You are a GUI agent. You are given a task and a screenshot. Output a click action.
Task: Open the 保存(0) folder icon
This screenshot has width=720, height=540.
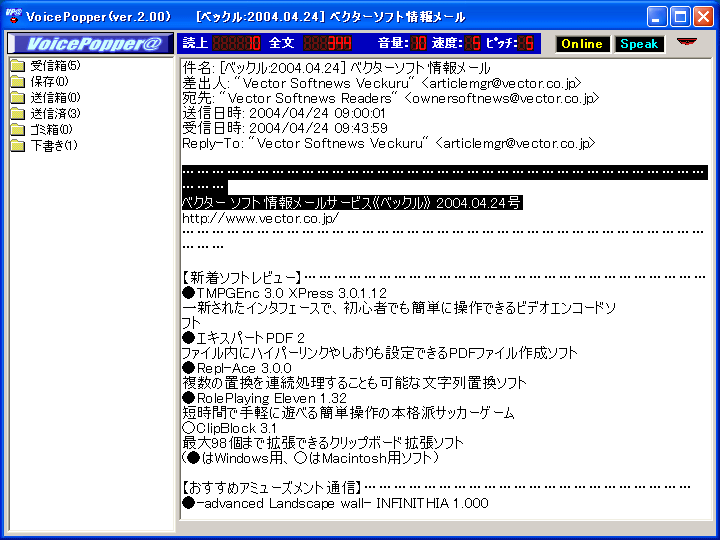pyautogui.click(x=18, y=82)
